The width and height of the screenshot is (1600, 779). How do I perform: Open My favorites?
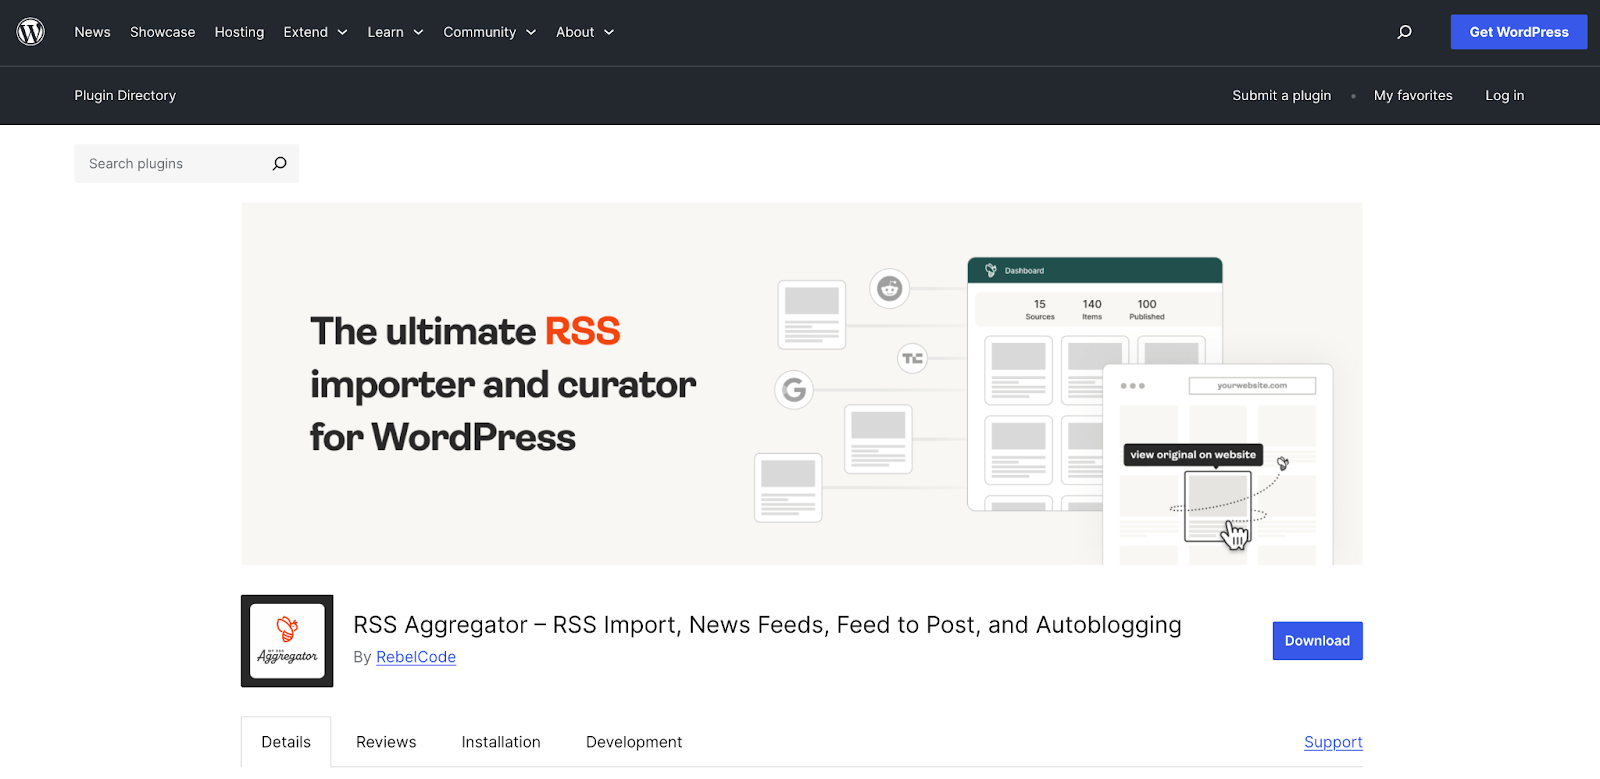(x=1413, y=95)
